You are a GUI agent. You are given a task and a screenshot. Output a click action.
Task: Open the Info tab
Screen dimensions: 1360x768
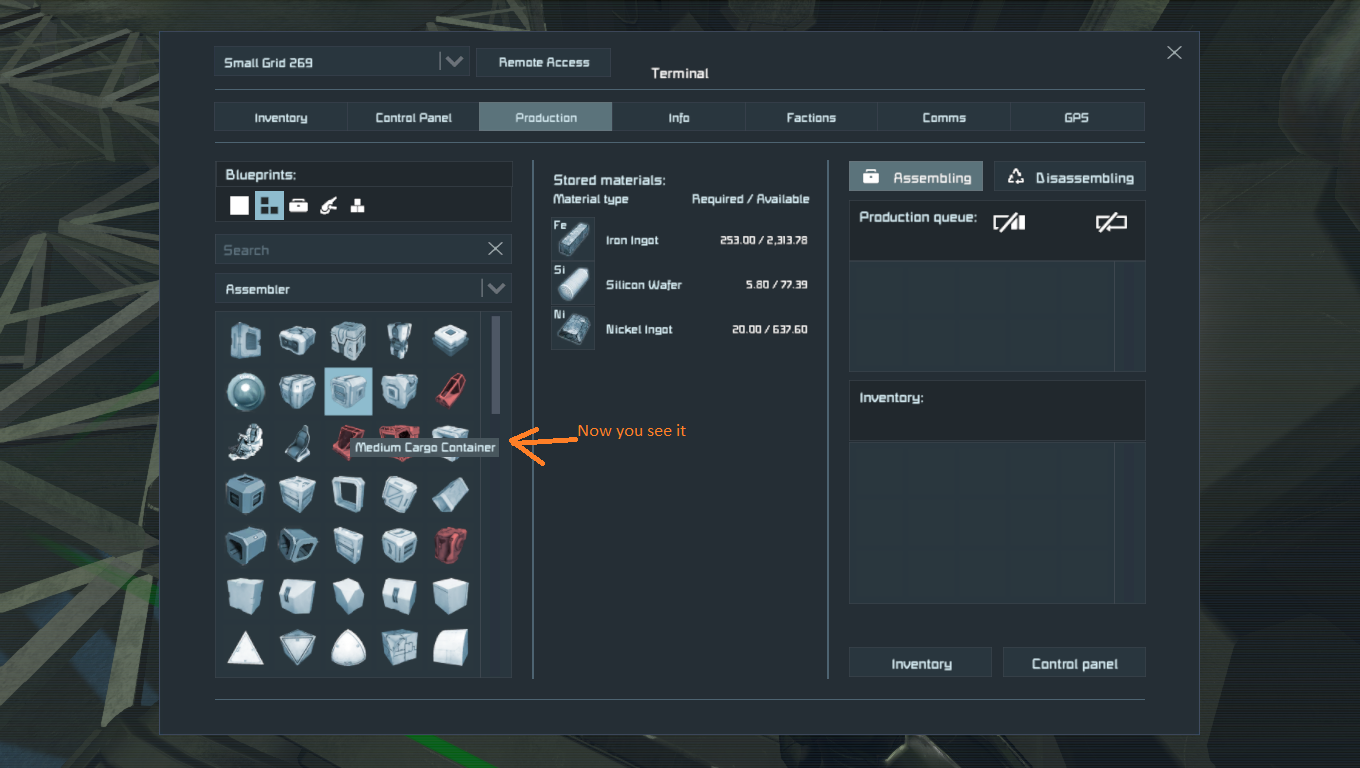pos(679,117)
